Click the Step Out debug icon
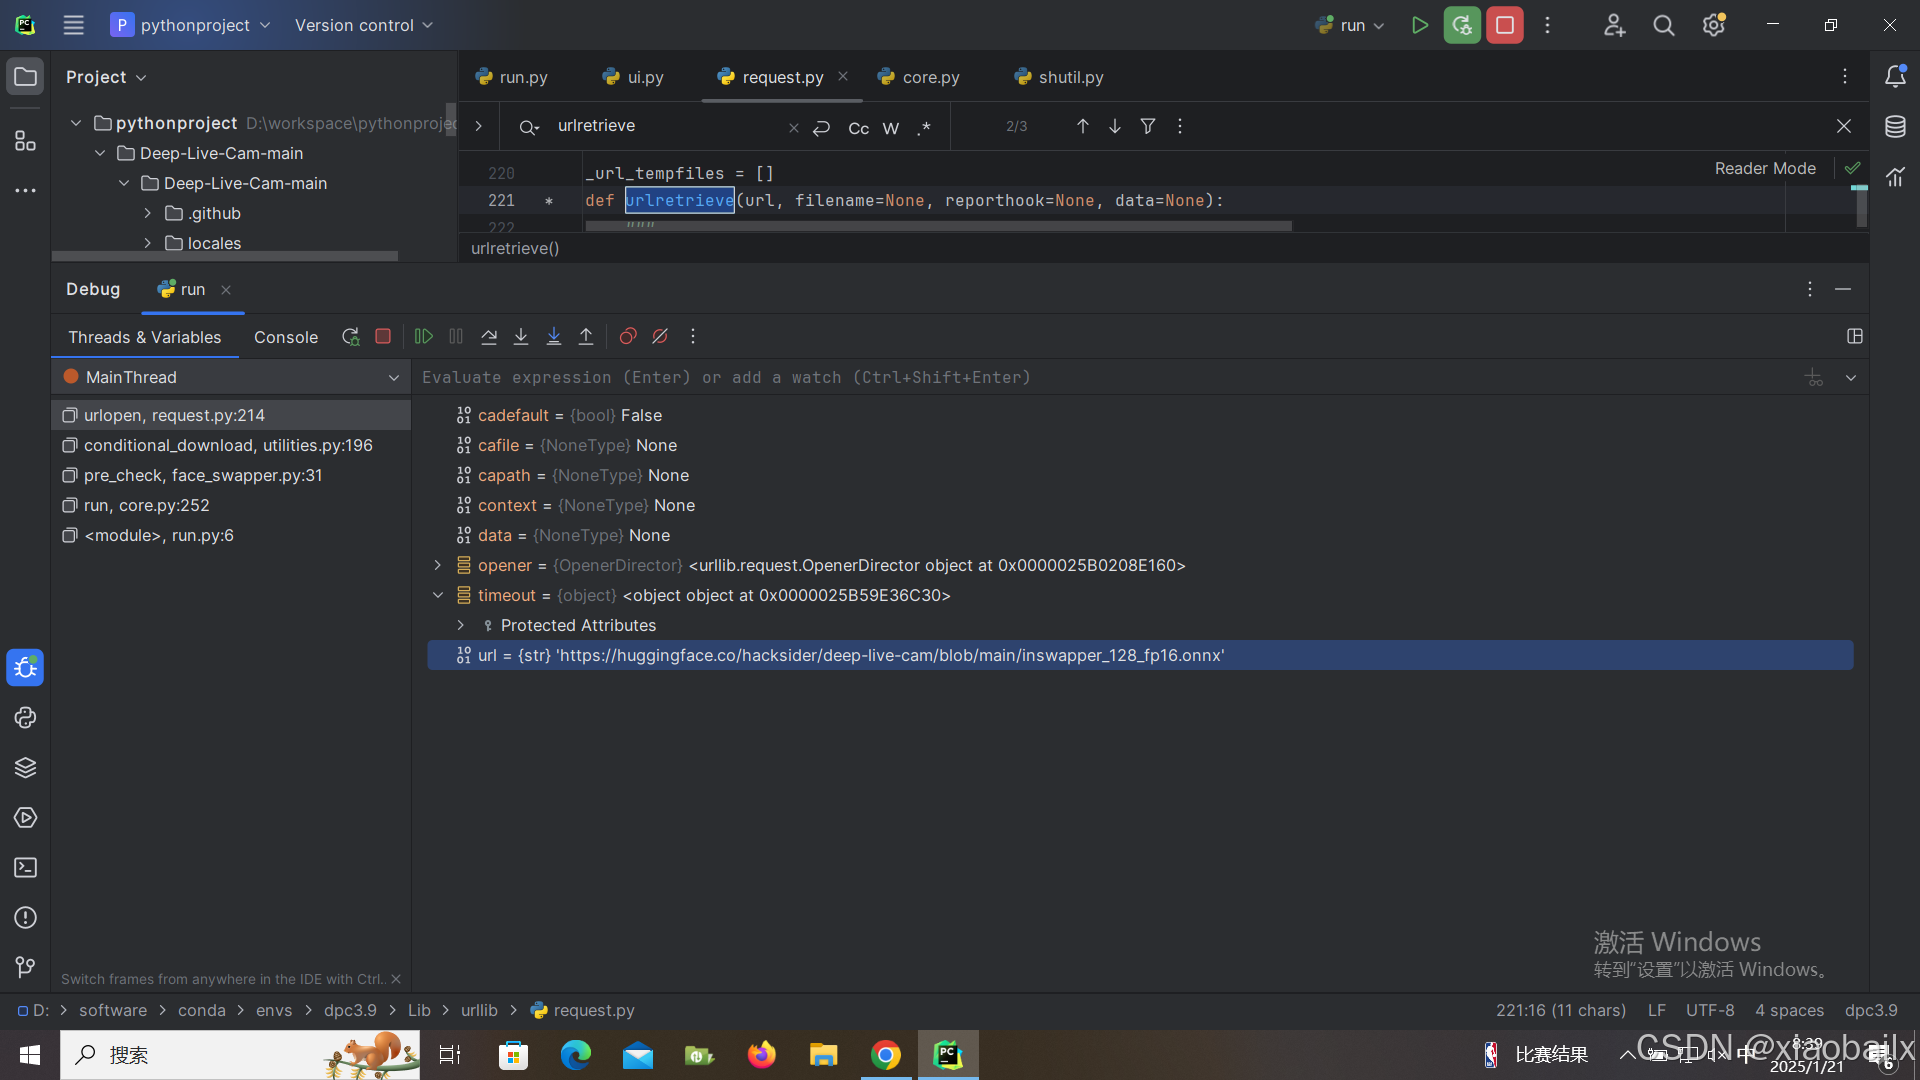This screenshot has width=1920, height=1080. click(586, 337)
